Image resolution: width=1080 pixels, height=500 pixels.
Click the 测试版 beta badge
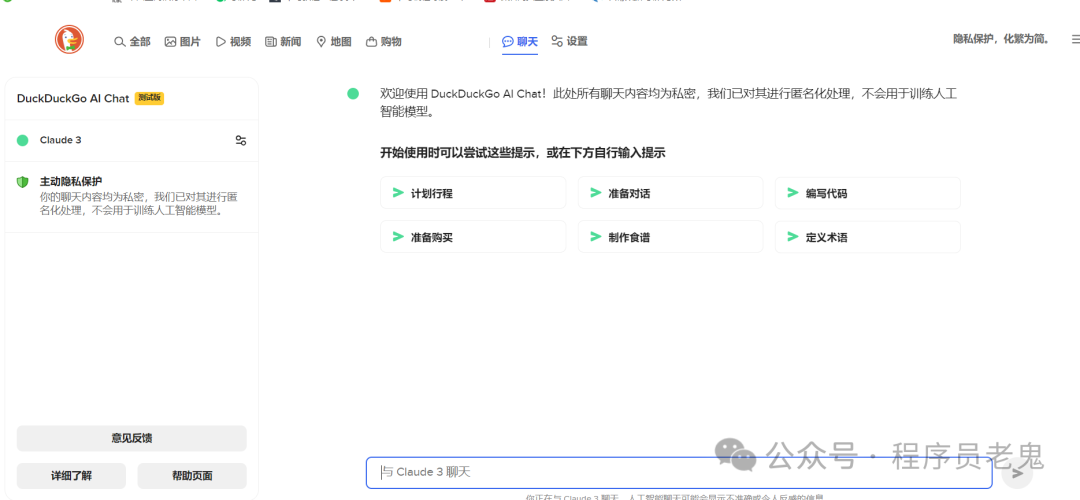coord(149,98)
